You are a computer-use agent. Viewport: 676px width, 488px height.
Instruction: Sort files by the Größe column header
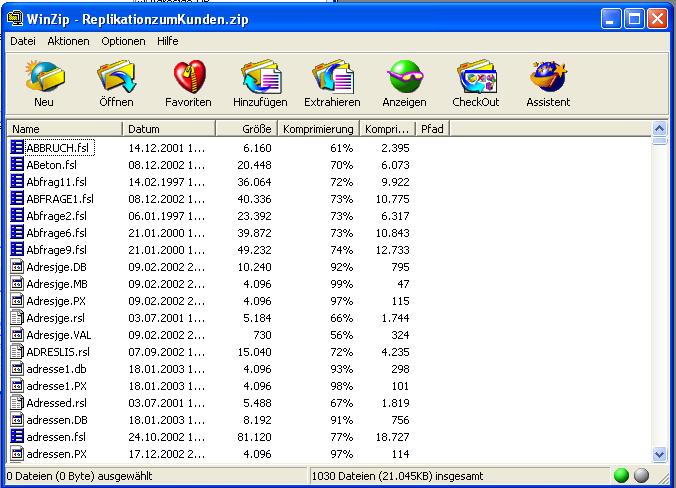click(247, 129)
